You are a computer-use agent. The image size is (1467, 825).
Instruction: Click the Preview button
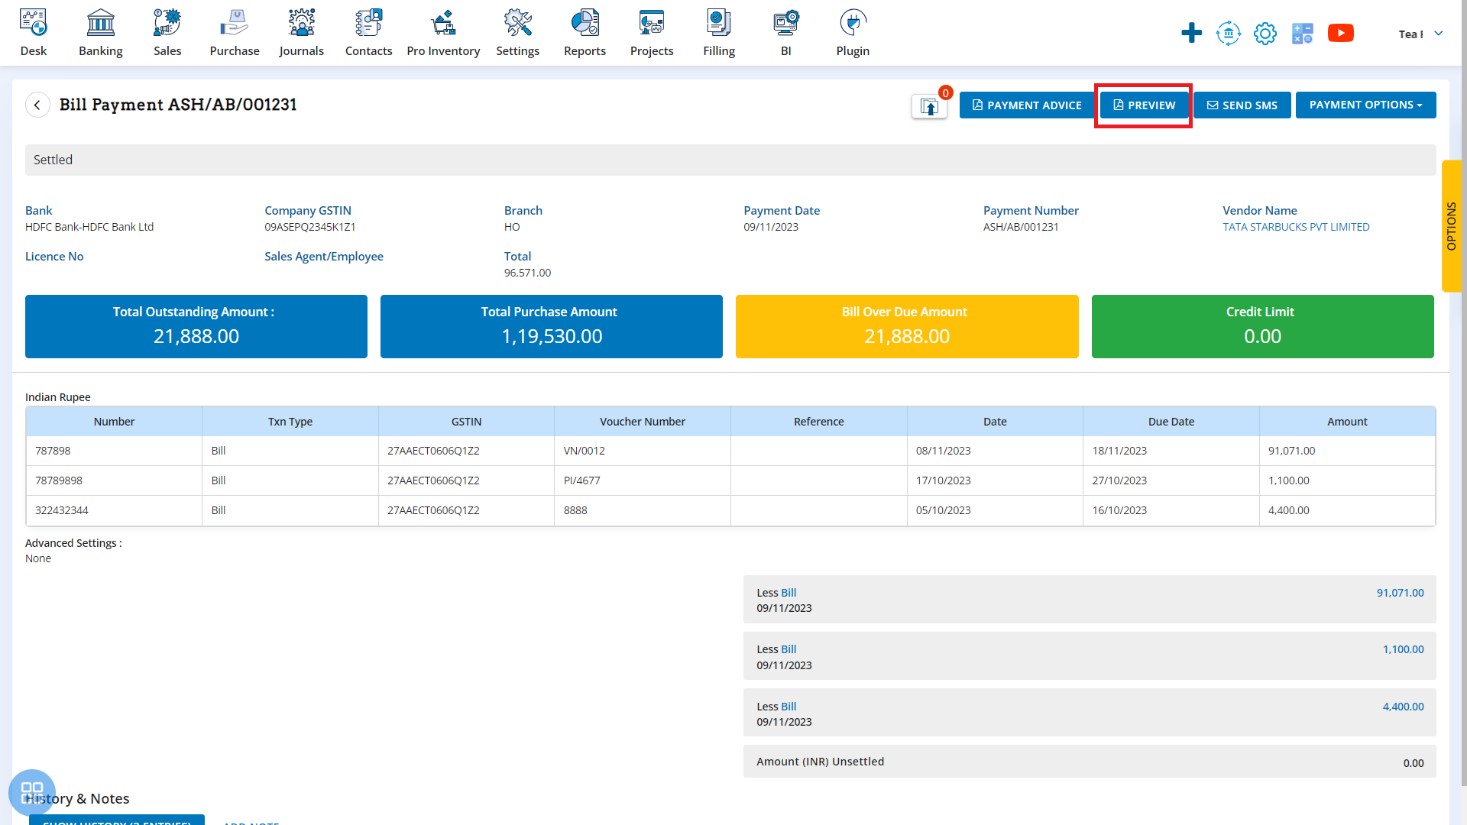tap(1144, 105)
